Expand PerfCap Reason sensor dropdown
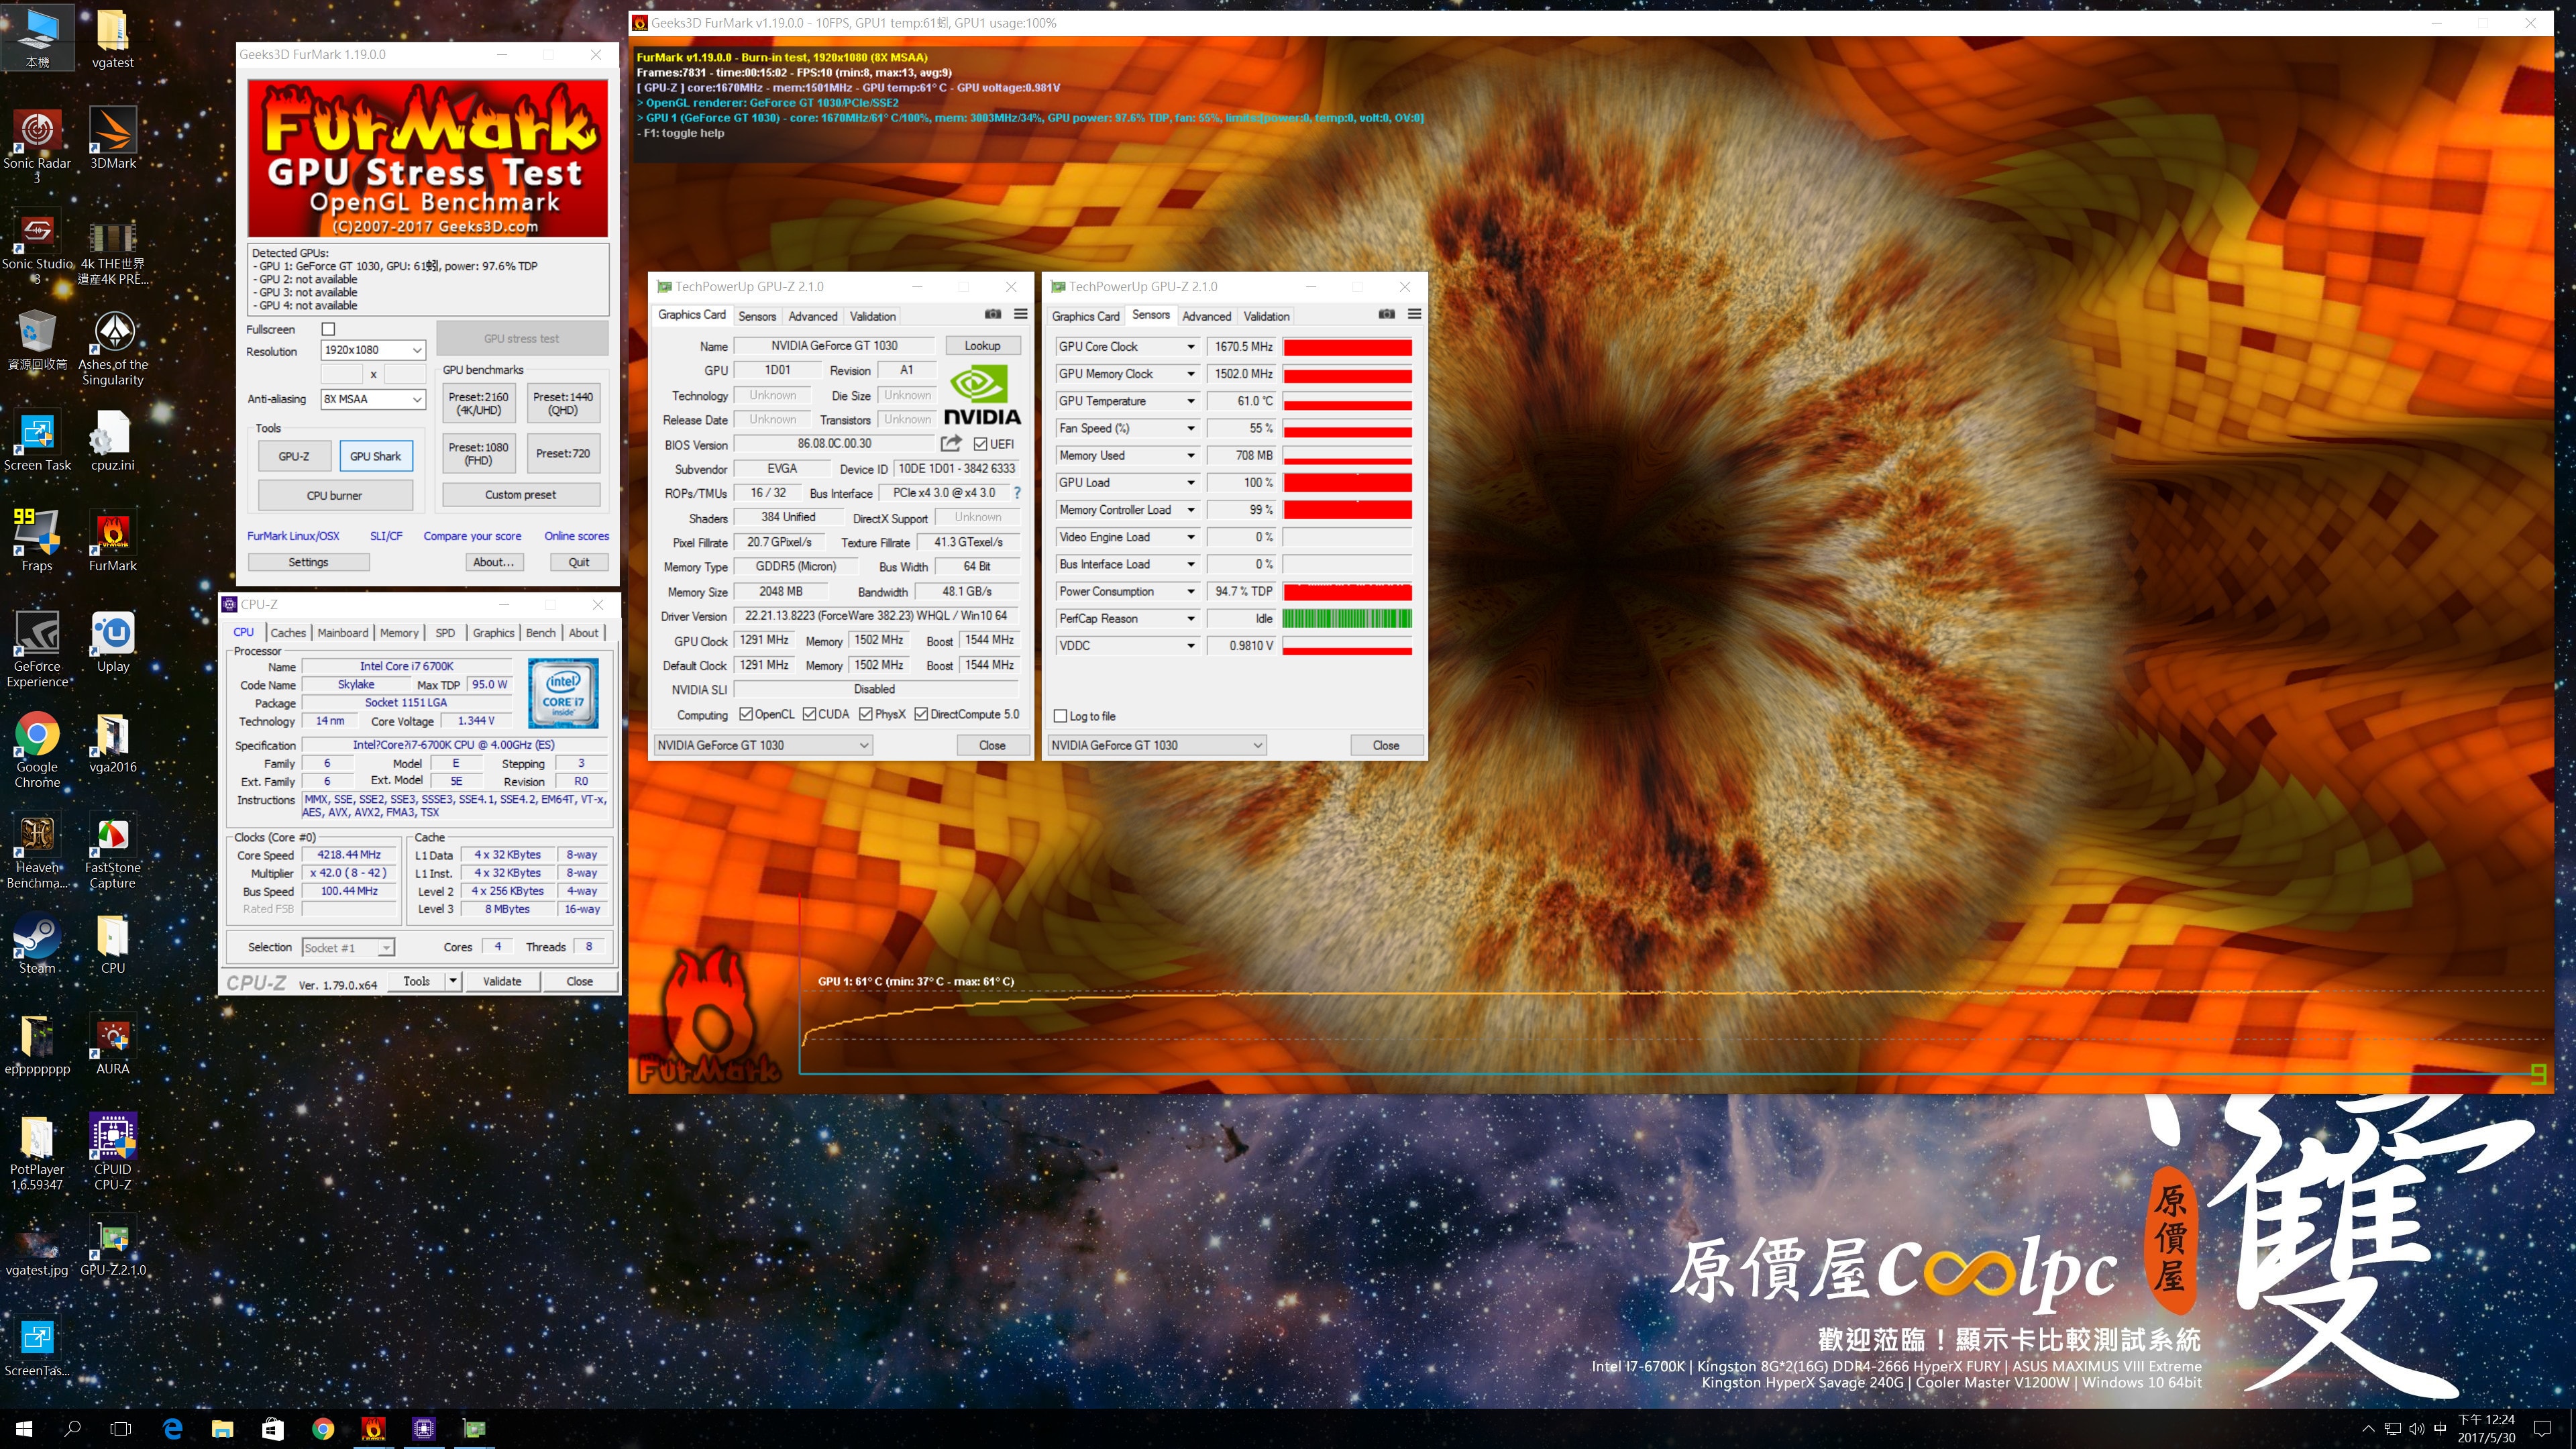 pyautogui.click(x=1190, y=619)
